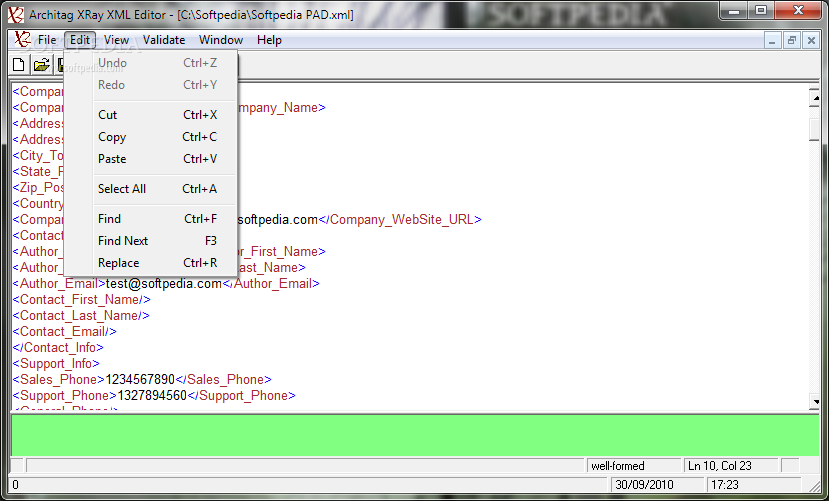The height and width of the screenshot is (501, 829).
Task: Click the Author_Email line test@softpedia.com text
Action: 164,284
